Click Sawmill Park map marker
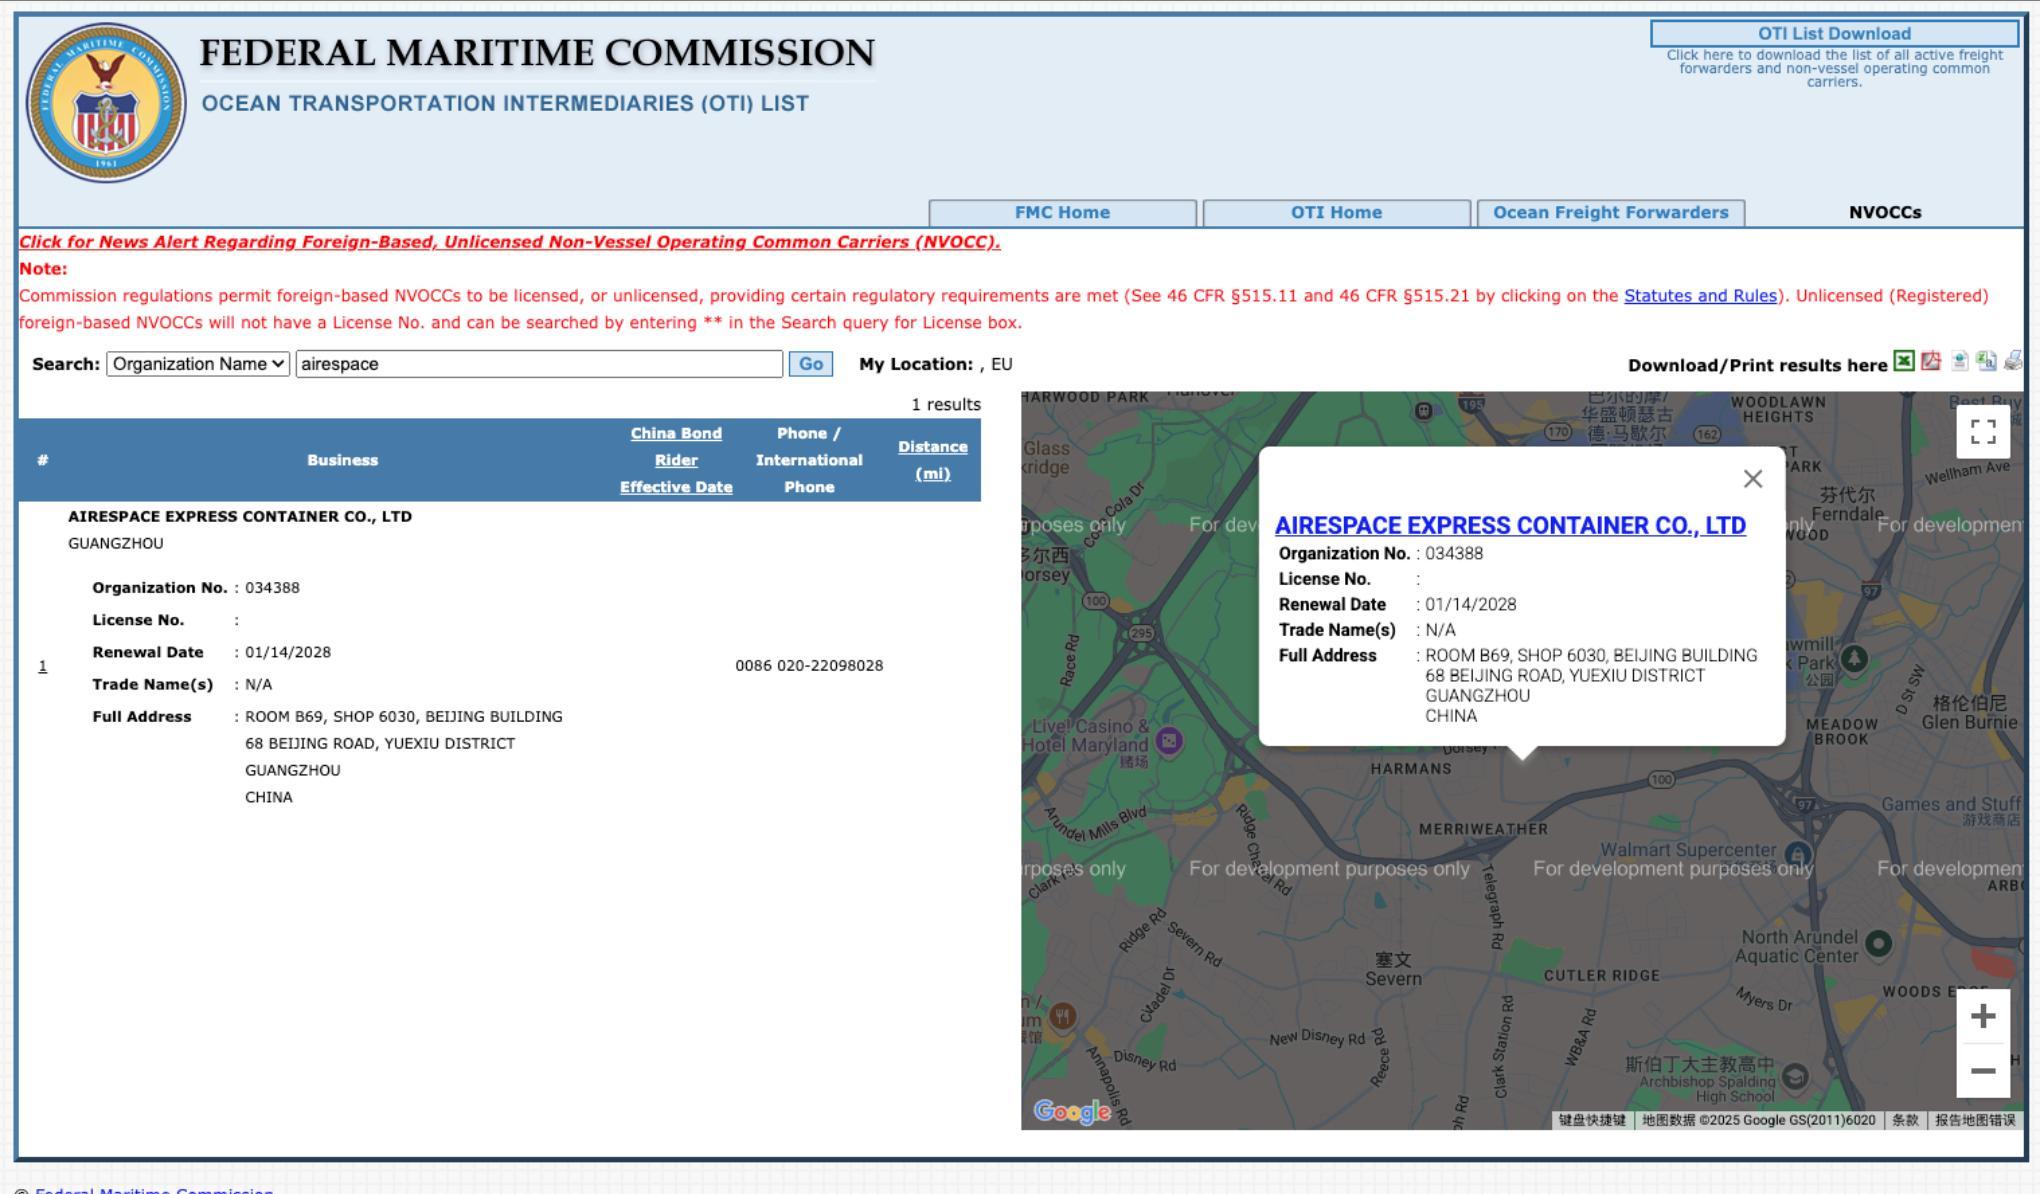The height and width of the screenshot is (1194, 2040). (x=1854, y=659)
